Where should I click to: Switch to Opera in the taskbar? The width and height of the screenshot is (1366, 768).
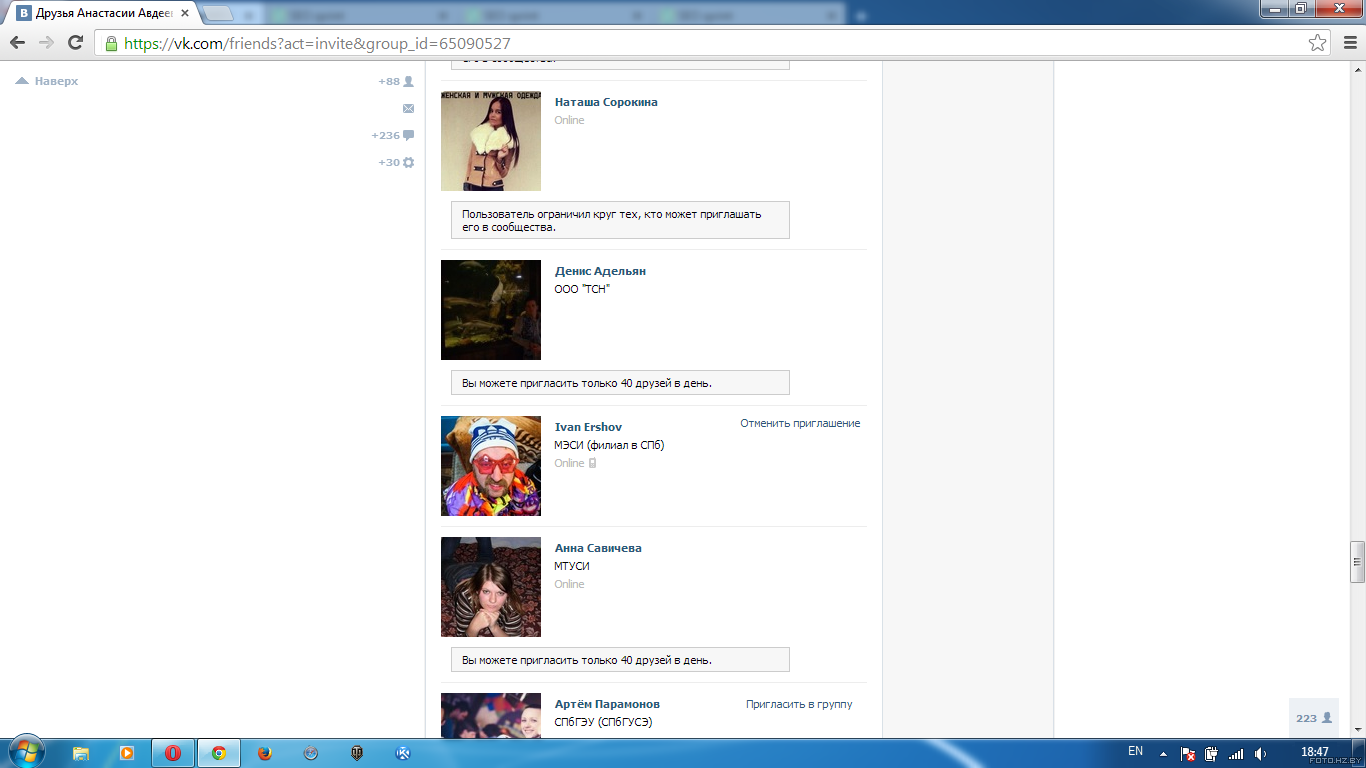pos(173,753)
